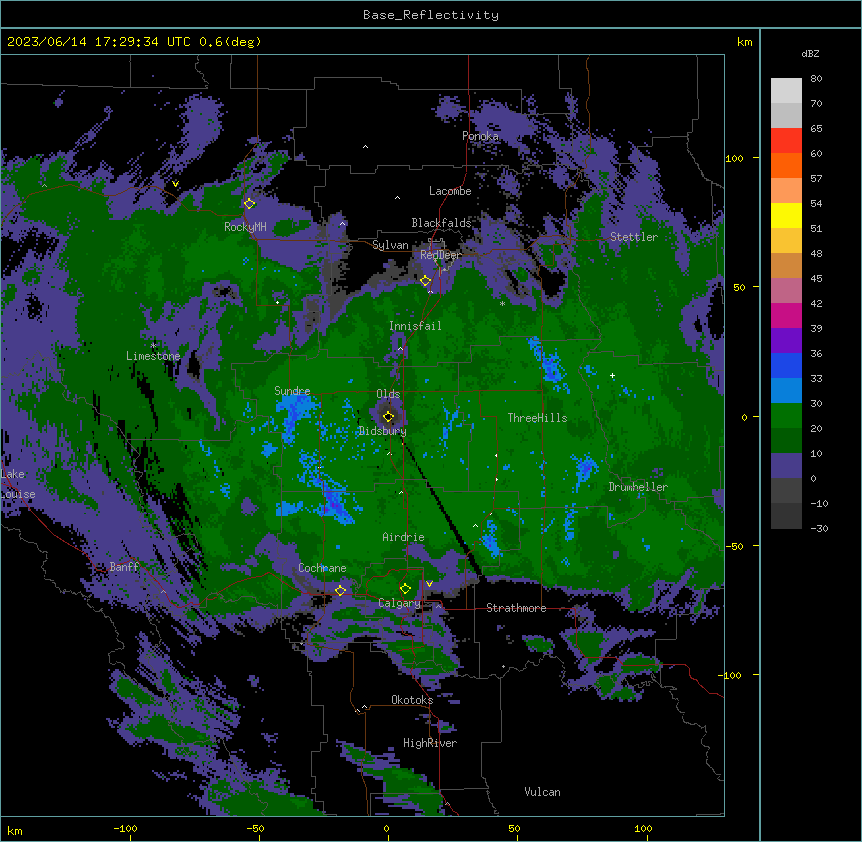Click the 100 tick label on the vertical axis
The width and height of the screenshot is (862, 842).
click(x=734, y=158)
